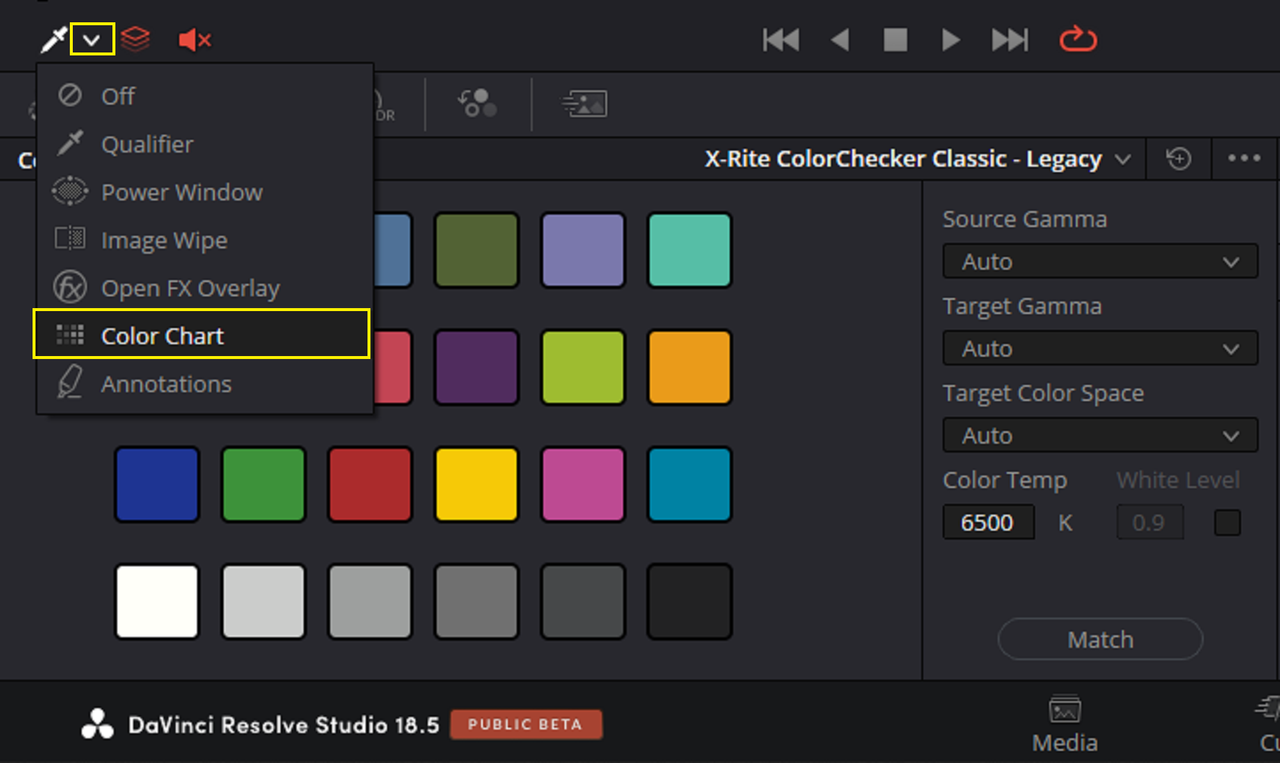Jump to first frame playback button
The image size is (1280, 763).
tap(781, 40)
